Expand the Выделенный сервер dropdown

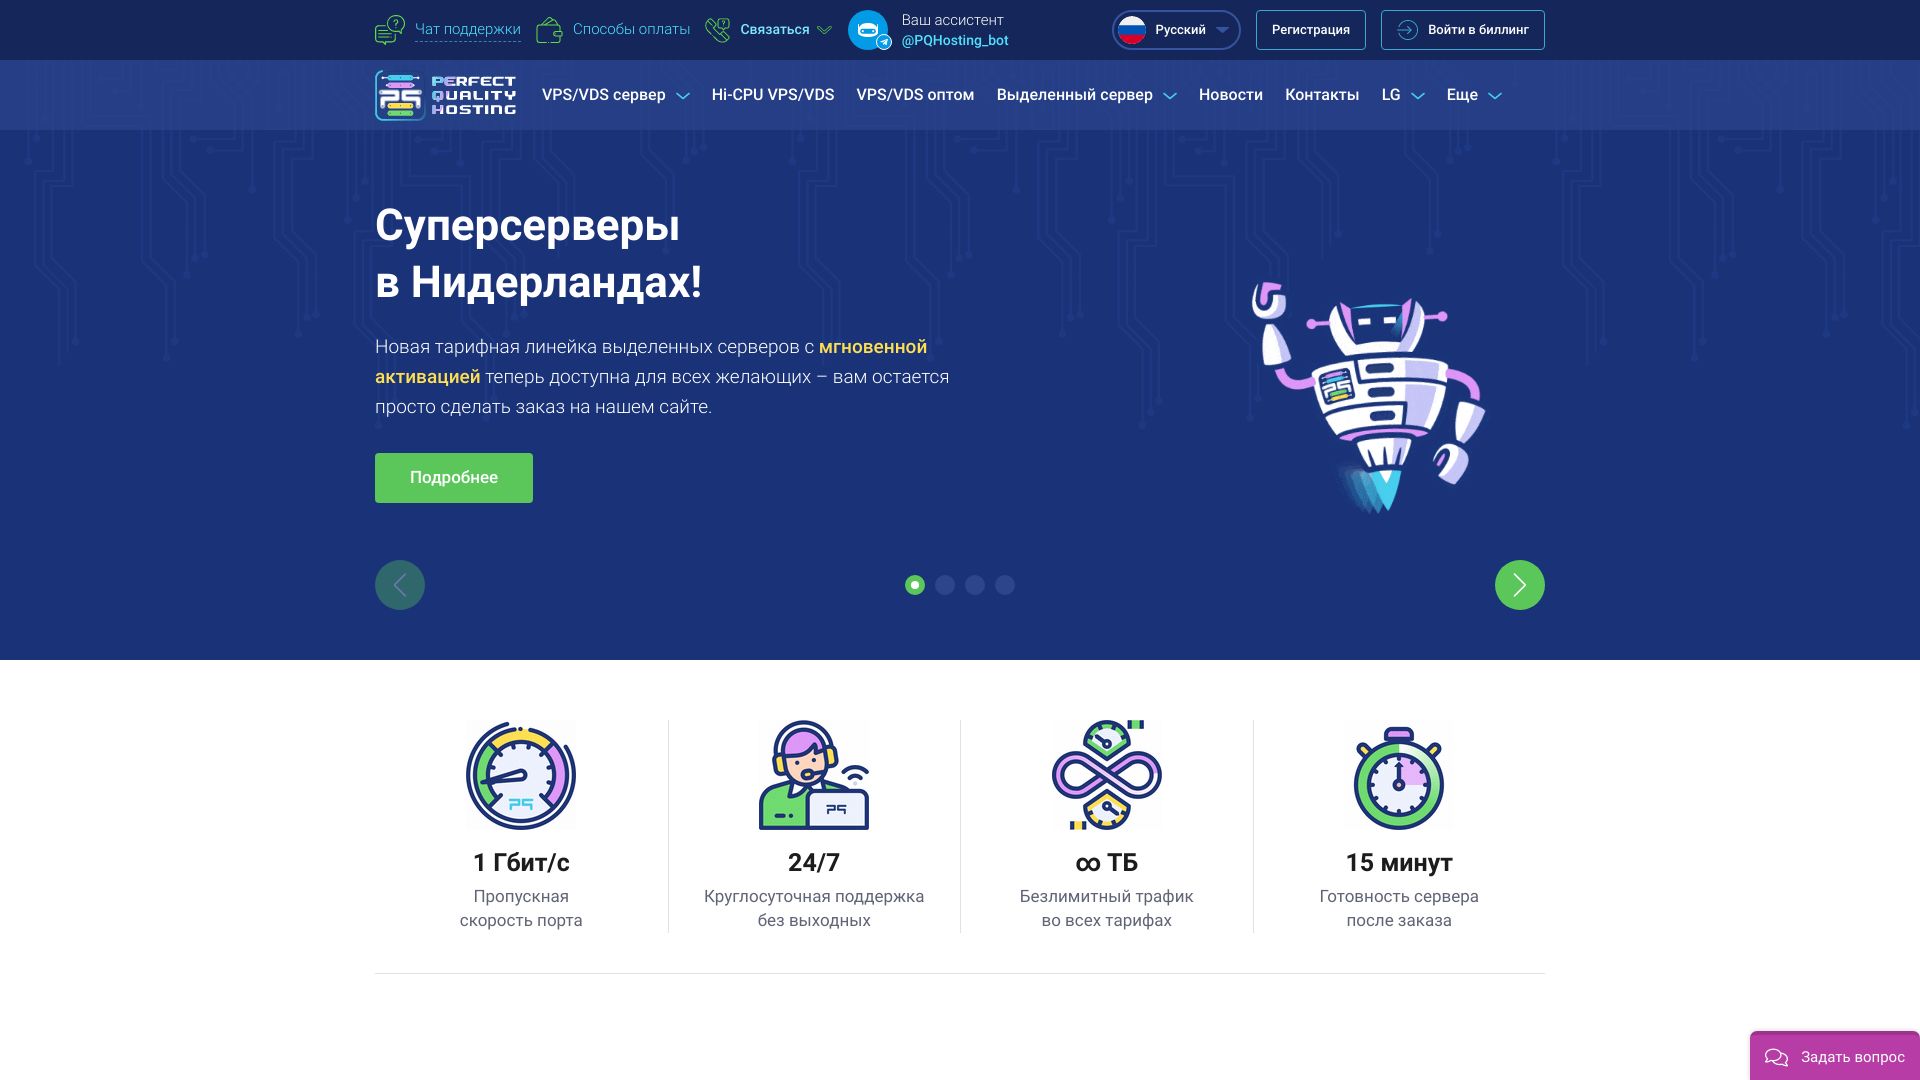click(x=1086, y=95)
